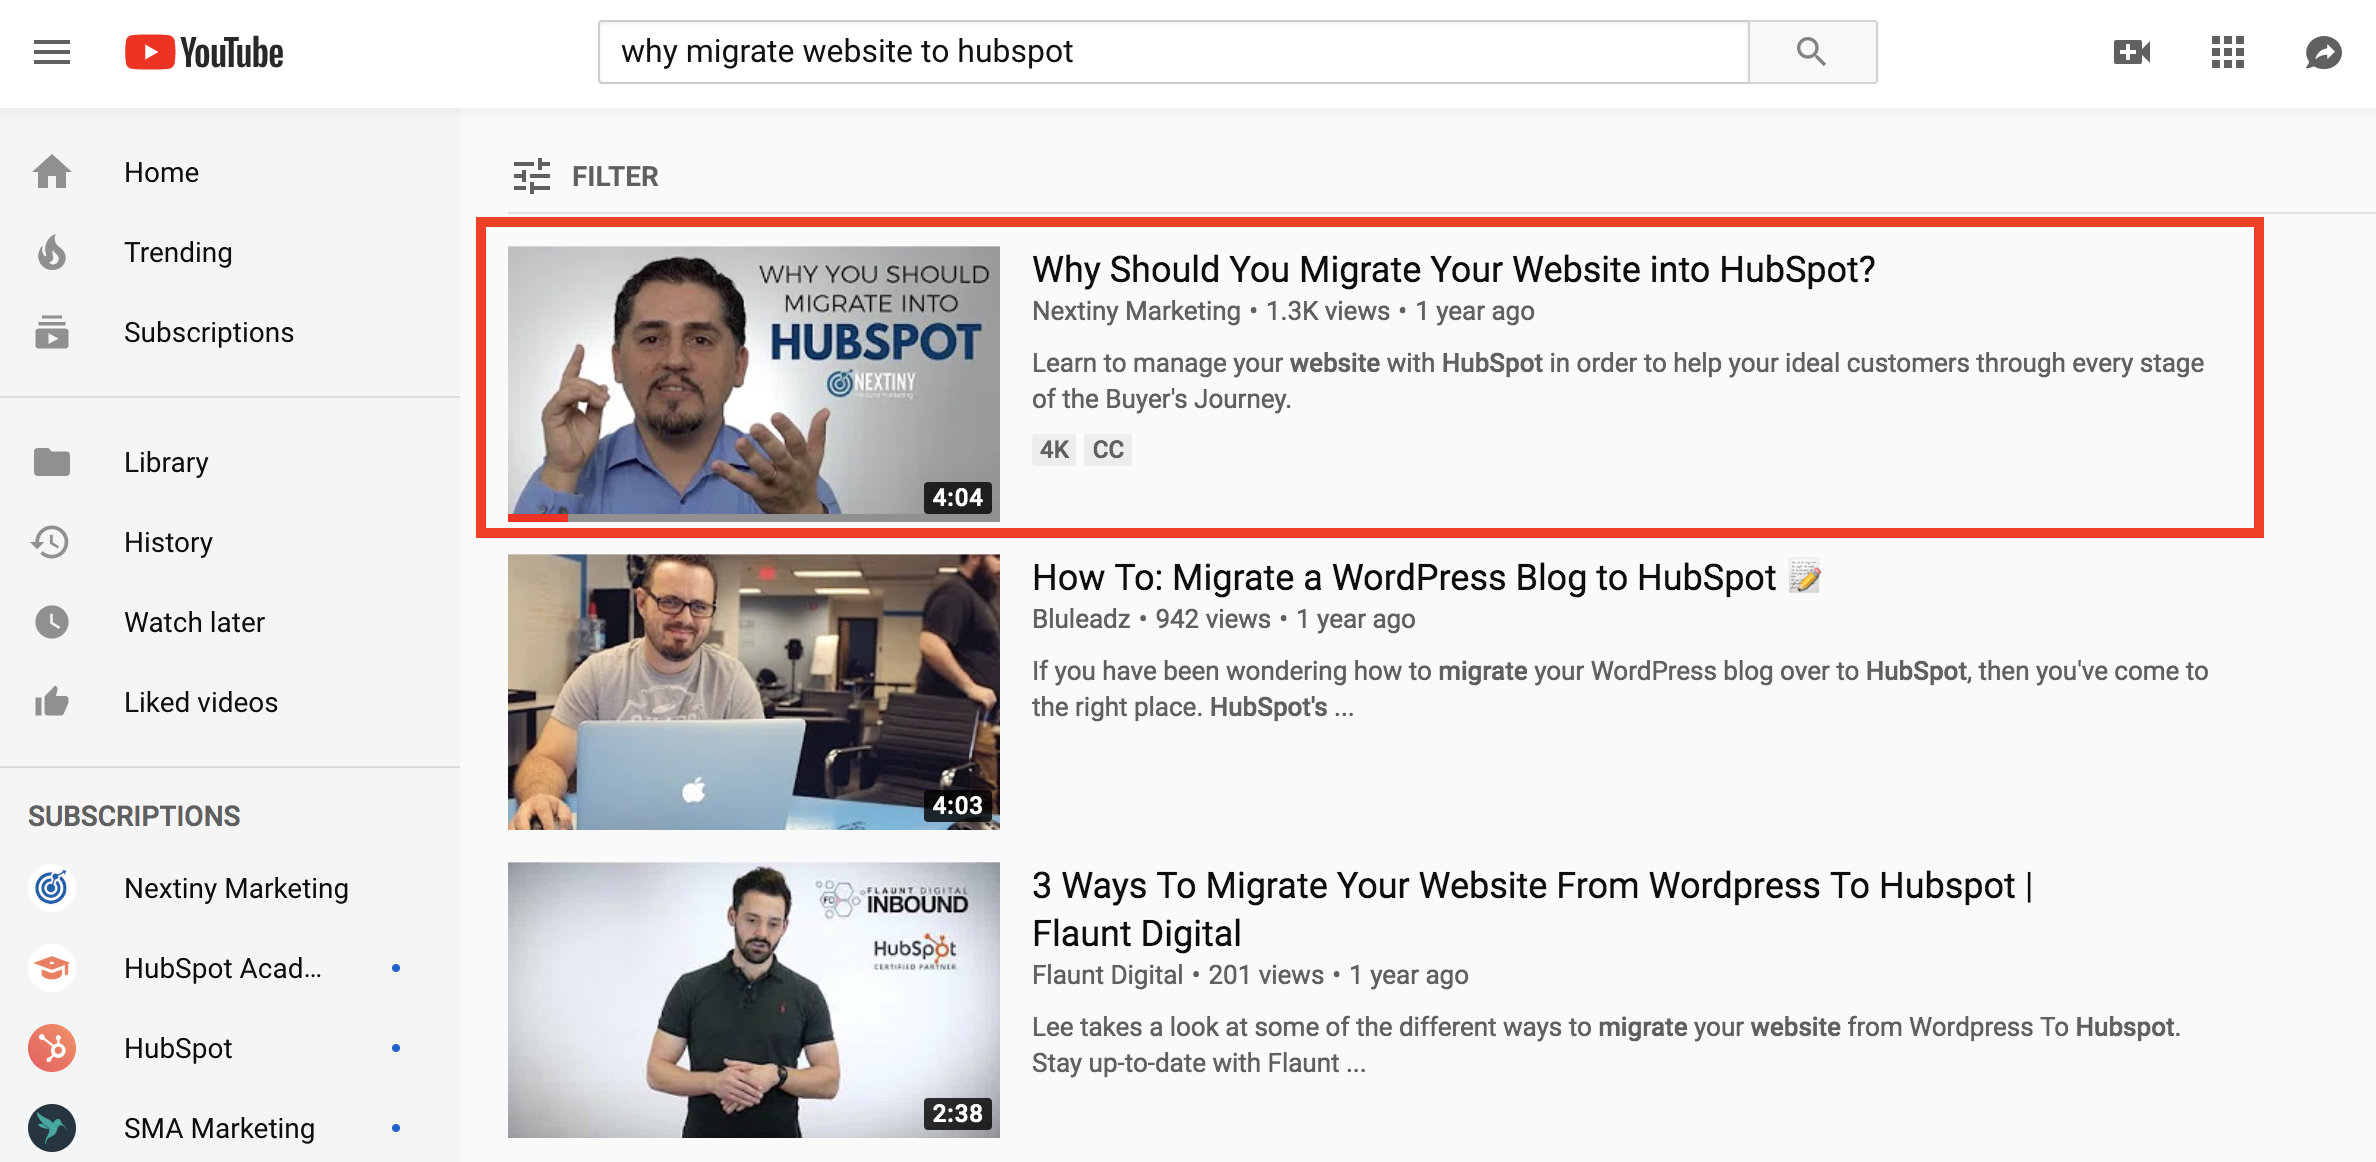Open Trending from the sidebar

coord(230,252)
